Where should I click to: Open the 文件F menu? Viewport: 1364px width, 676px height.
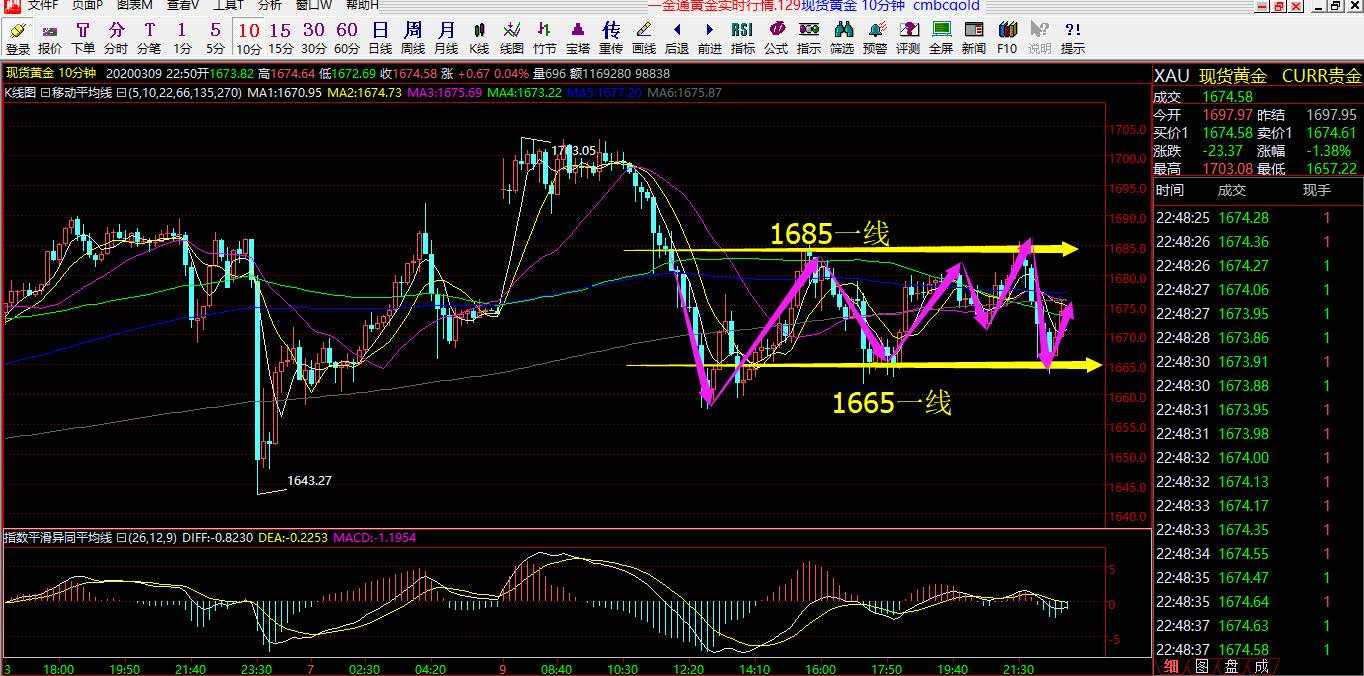43,5
